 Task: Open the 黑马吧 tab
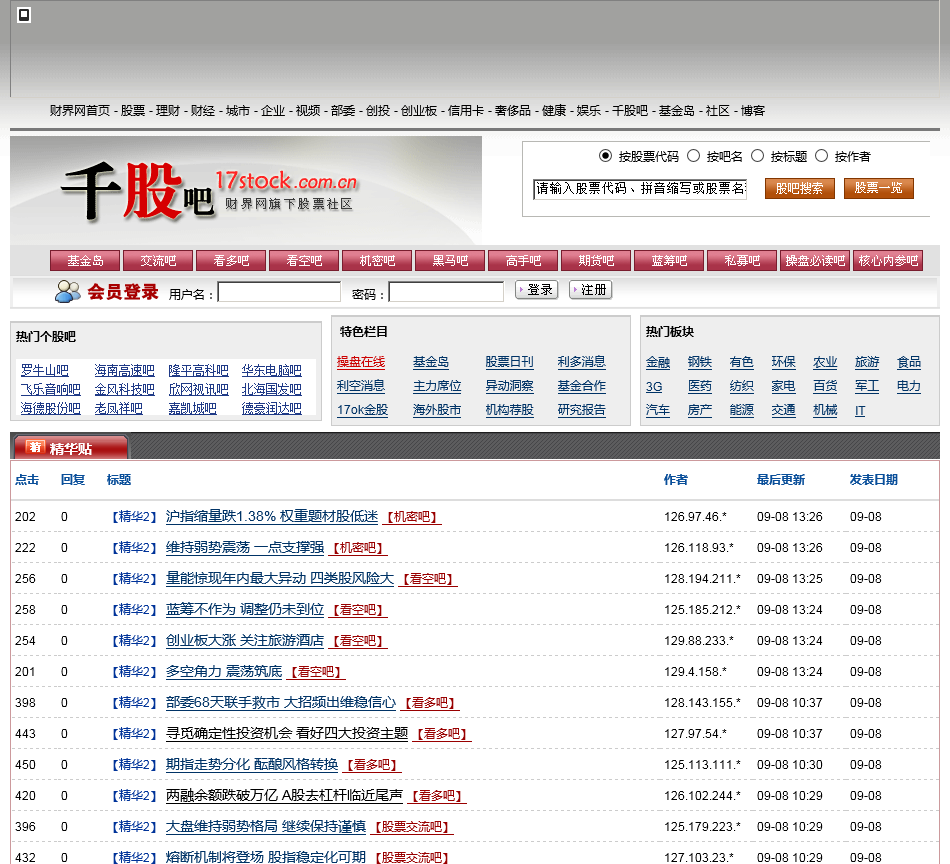coord(450,261)
